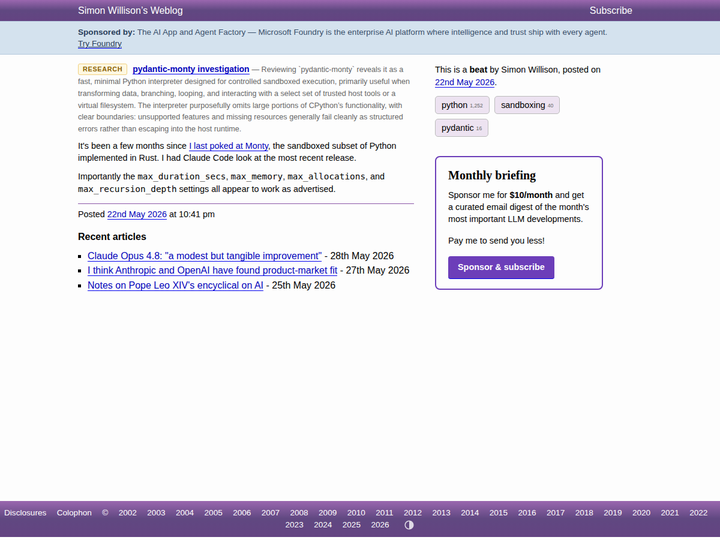Go to the 2002 archive
The image size is (720, 540).
coord(127,513)
